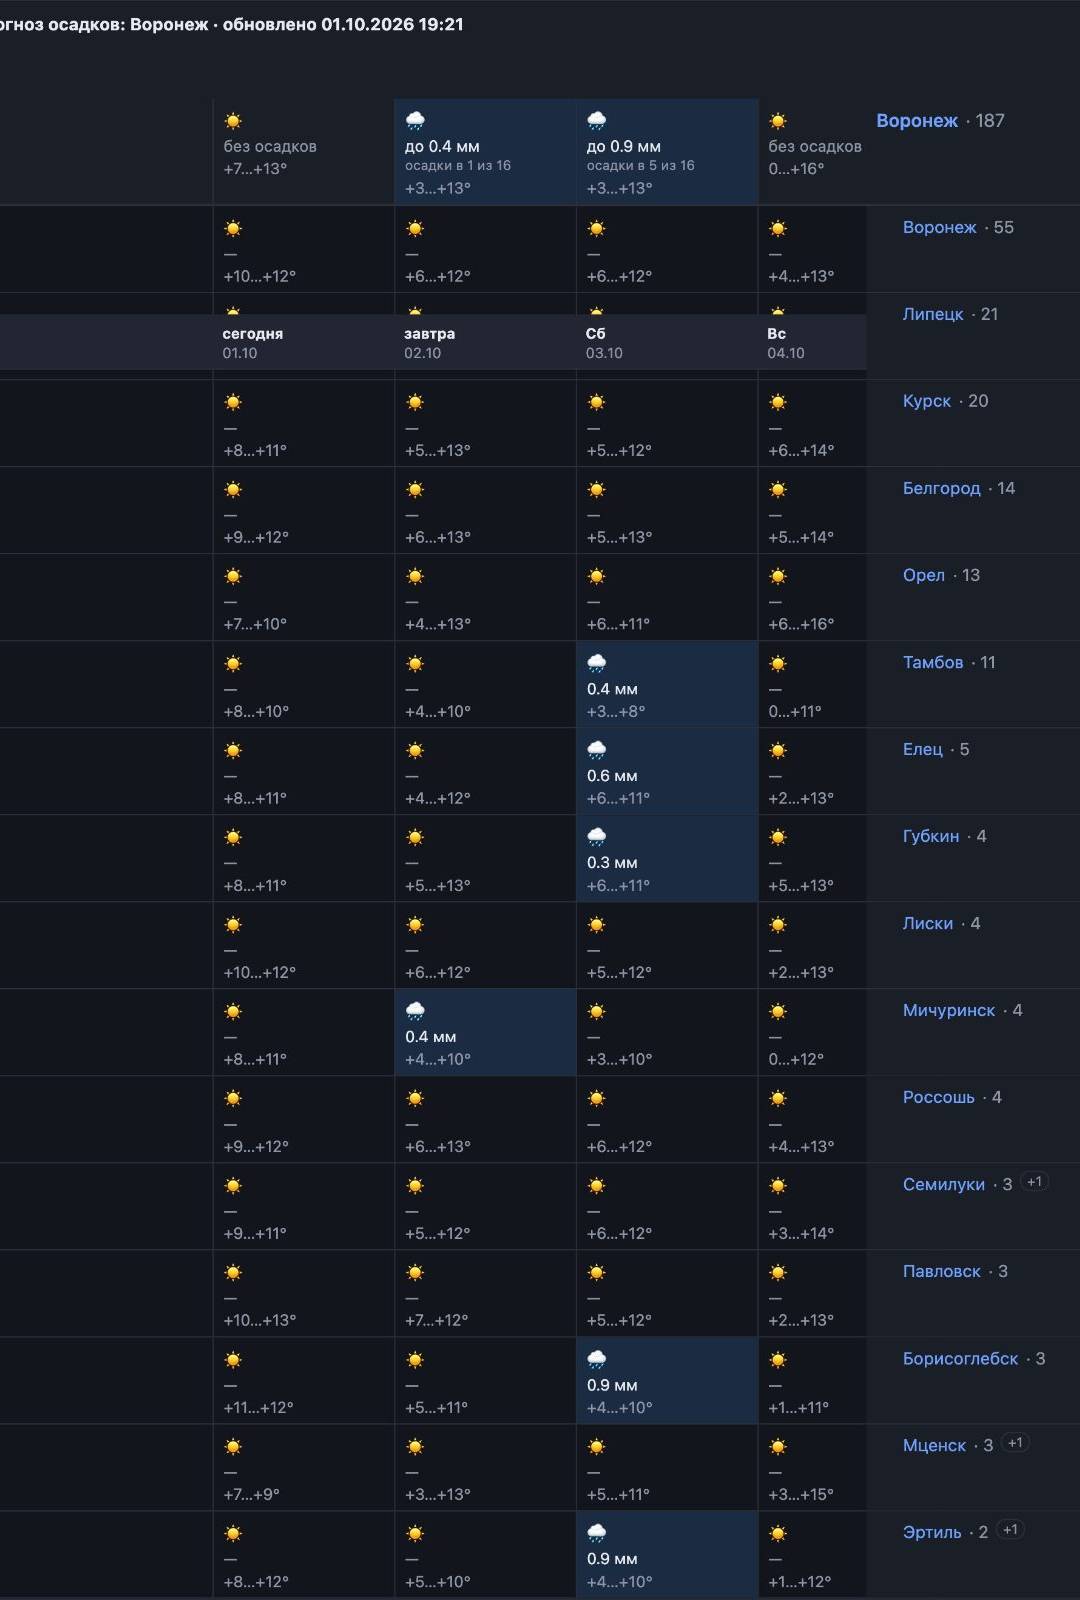This screenshot has height=1600, width=1080.
Task: Click the sun icon in Курск row today cell
Action: [233, 403]
